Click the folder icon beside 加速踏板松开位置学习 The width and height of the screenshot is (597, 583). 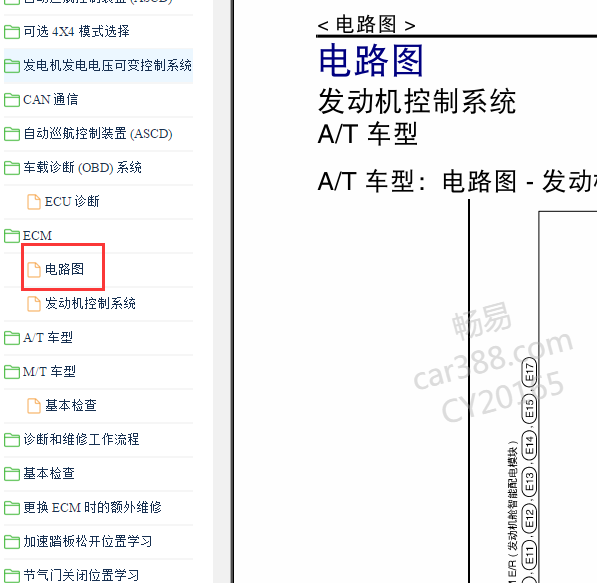point(12,541)
